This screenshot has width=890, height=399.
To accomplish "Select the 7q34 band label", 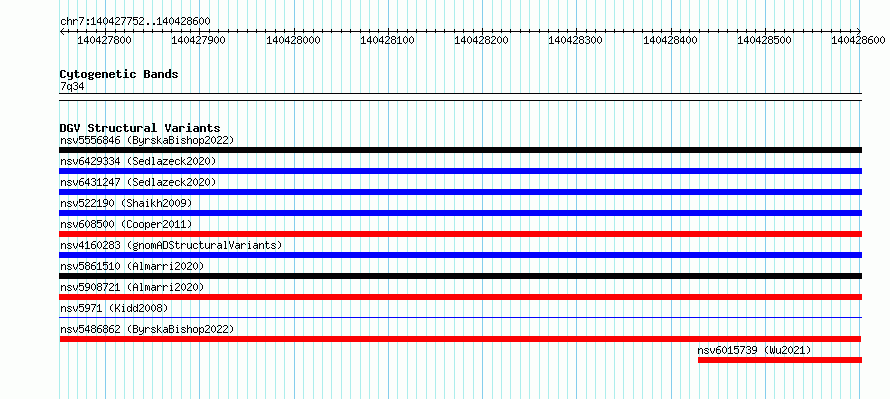I will tap(72, 87).
